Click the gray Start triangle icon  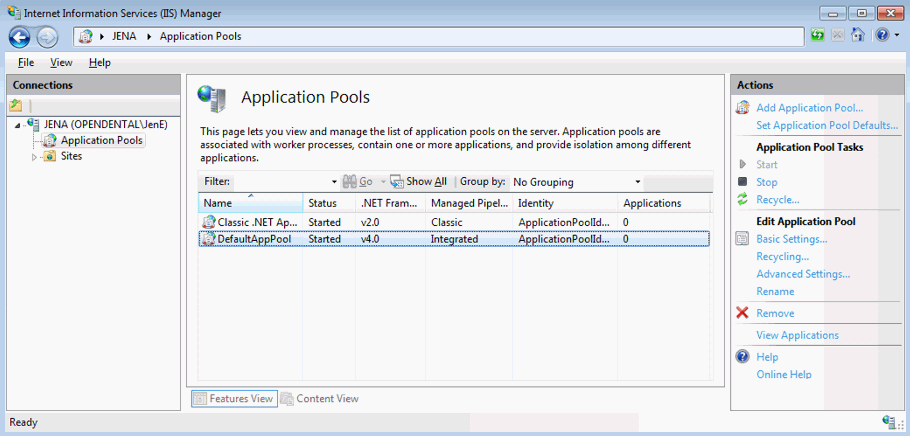click(742, 164)
